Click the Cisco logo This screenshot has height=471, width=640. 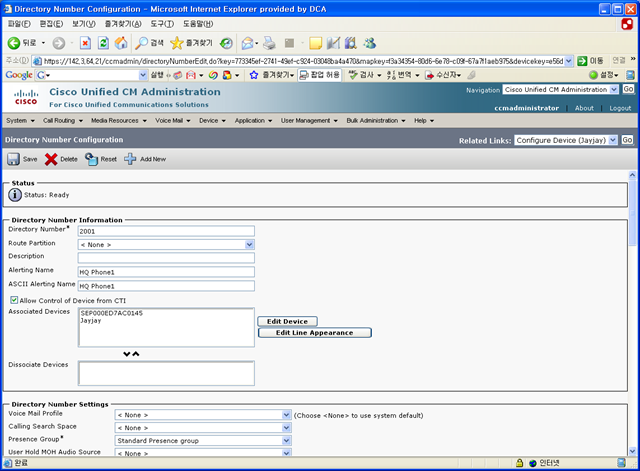coord(26,98)
